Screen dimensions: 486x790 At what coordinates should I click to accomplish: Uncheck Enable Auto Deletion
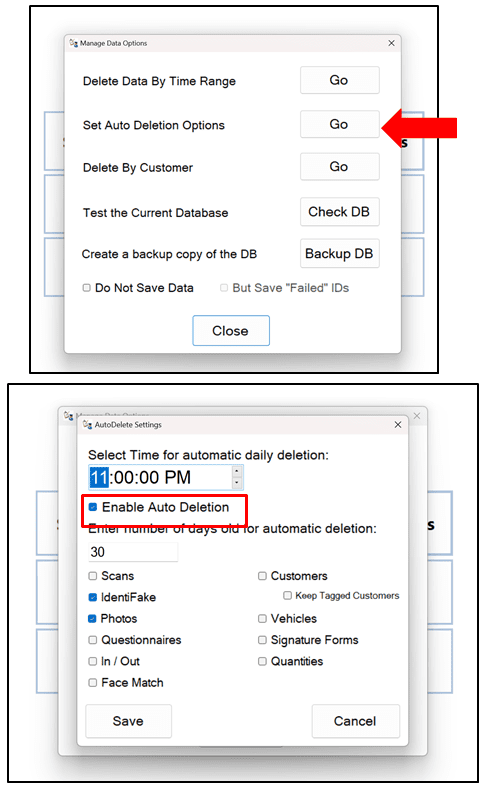click(x=93, y=507)
